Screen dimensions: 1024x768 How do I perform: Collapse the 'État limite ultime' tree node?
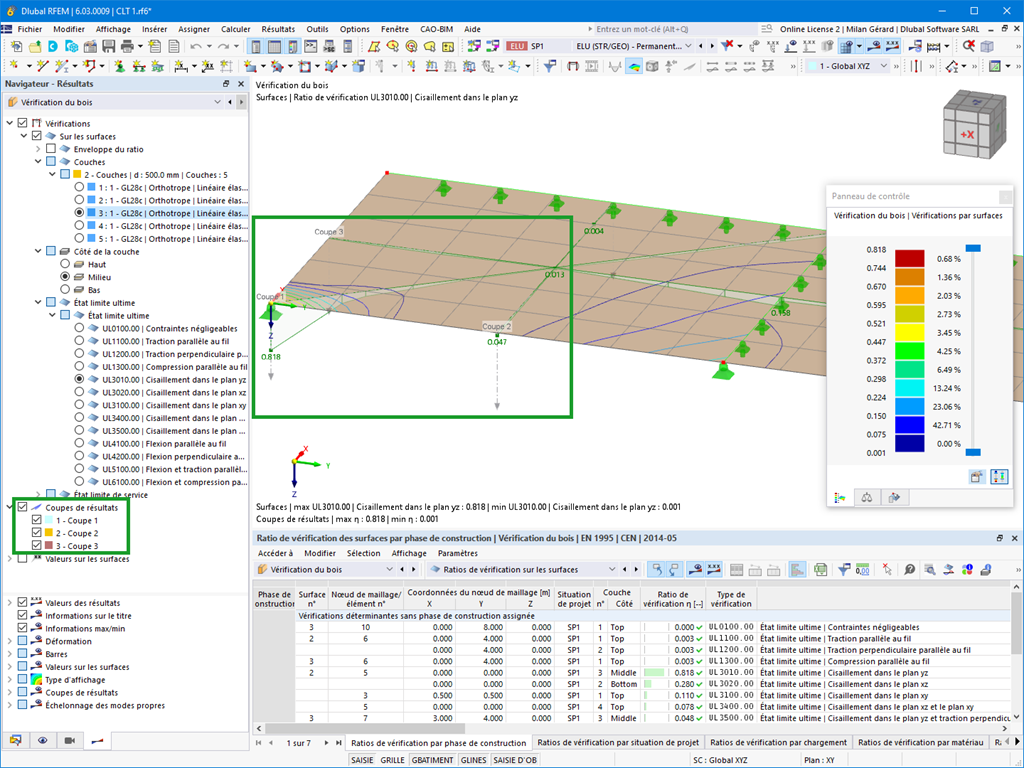[x=37, y=302]
